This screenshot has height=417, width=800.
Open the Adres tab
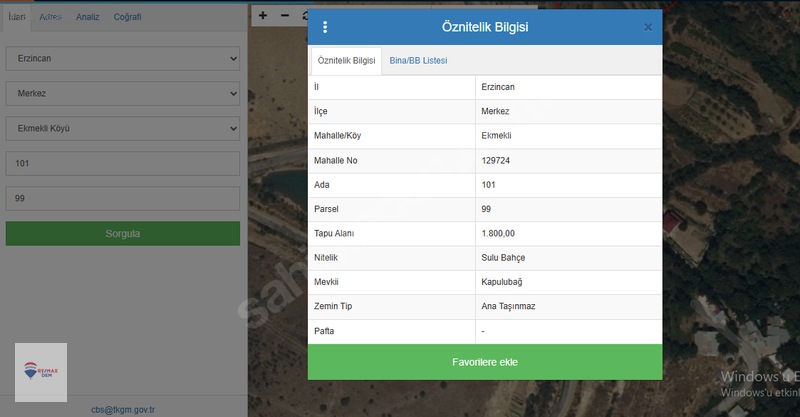(51, 17)
